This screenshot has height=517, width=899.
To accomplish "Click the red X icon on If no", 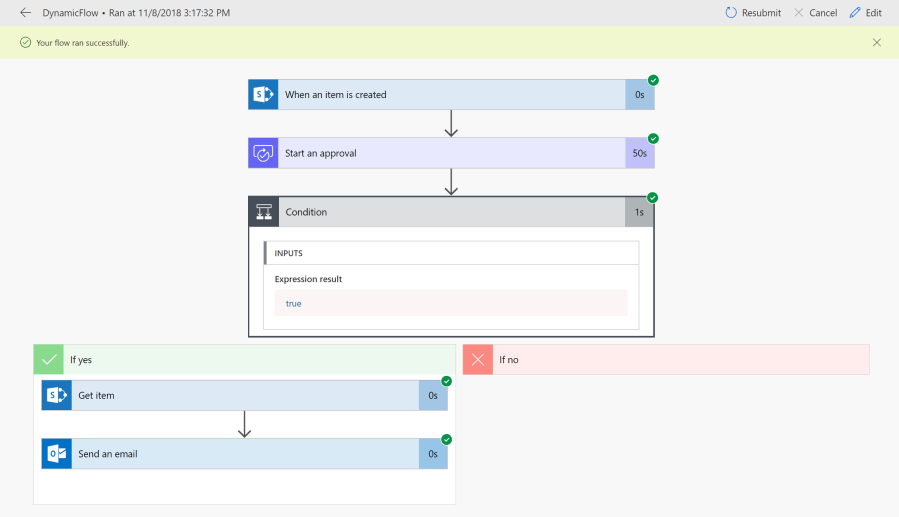I will click(477, 359).
